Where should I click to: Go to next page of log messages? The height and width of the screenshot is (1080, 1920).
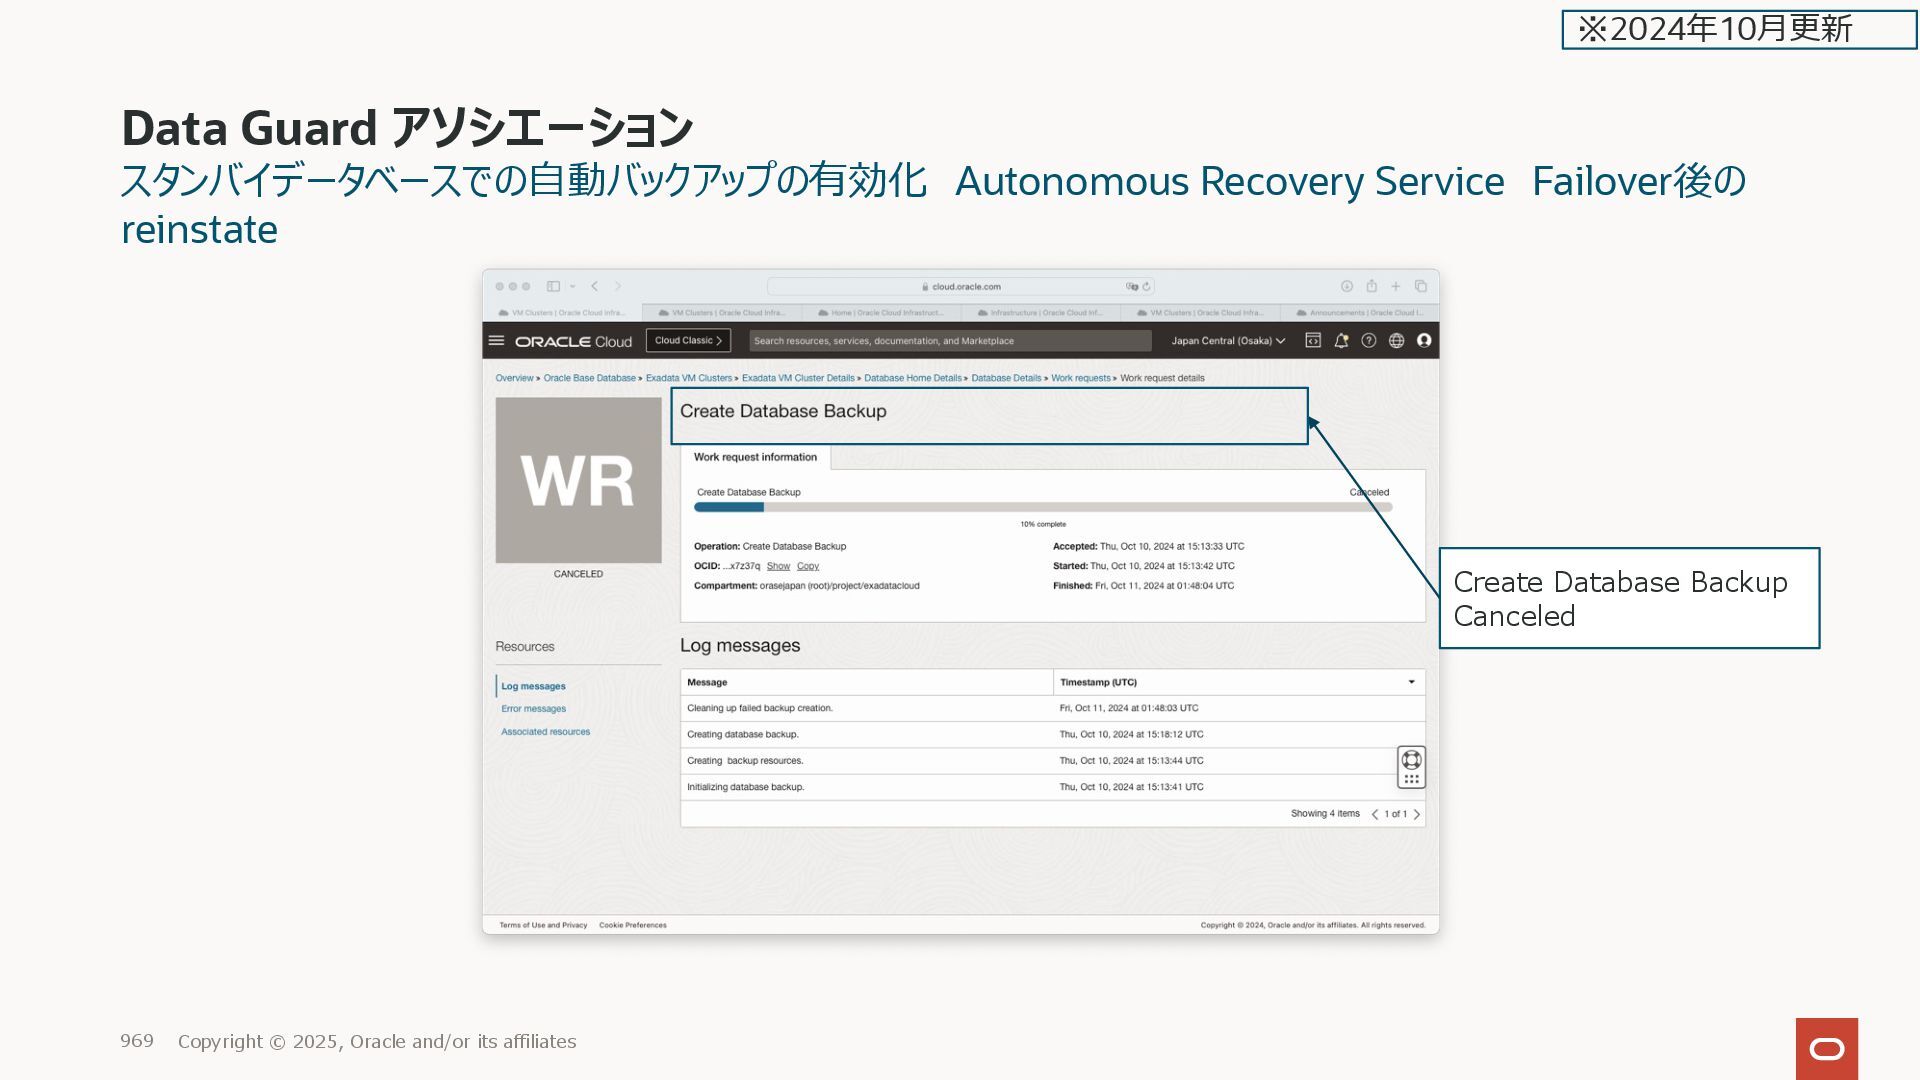coord(1417,814)
